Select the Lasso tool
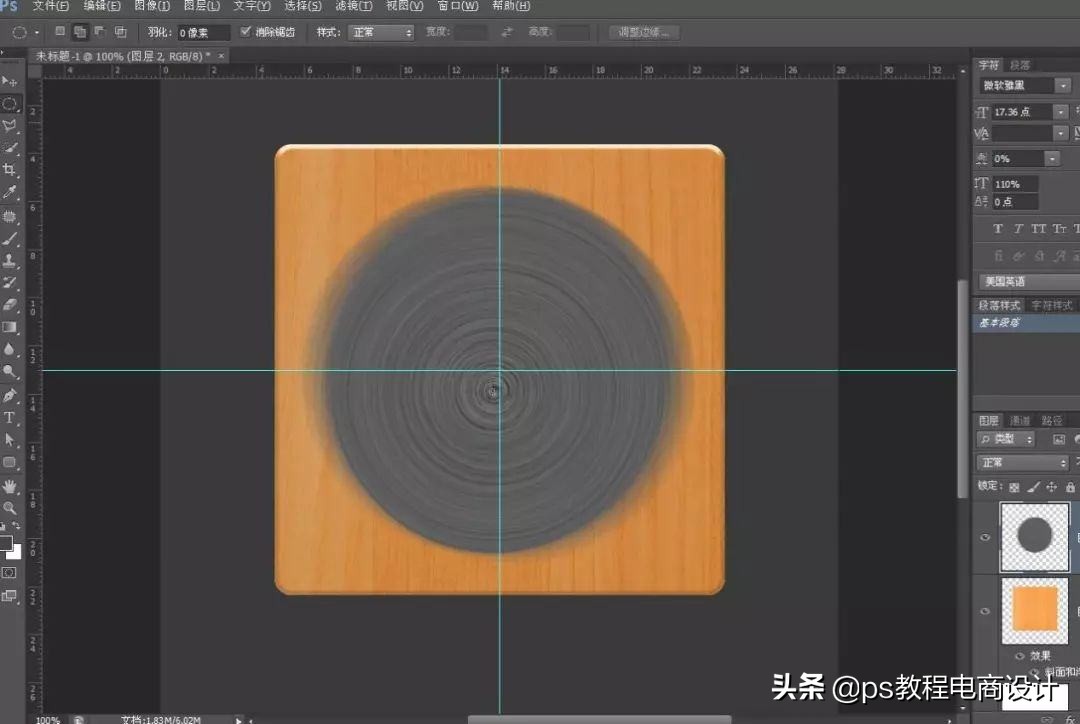Viewport: 1080px width, 724px height. point(10,126)
